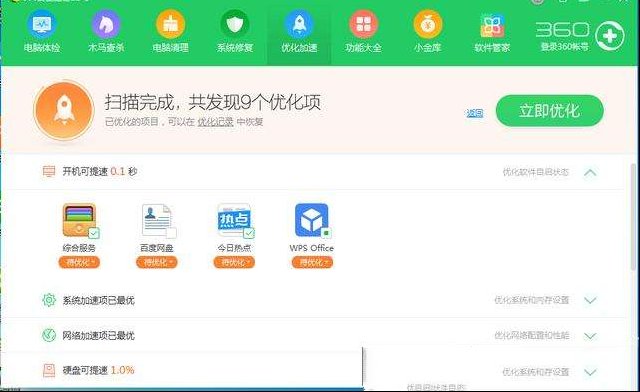Open 待优化 dropdown under WPS Office
The width and height of the screenshot is (640, 392).
pyautogui.click(x=312, y=262)
